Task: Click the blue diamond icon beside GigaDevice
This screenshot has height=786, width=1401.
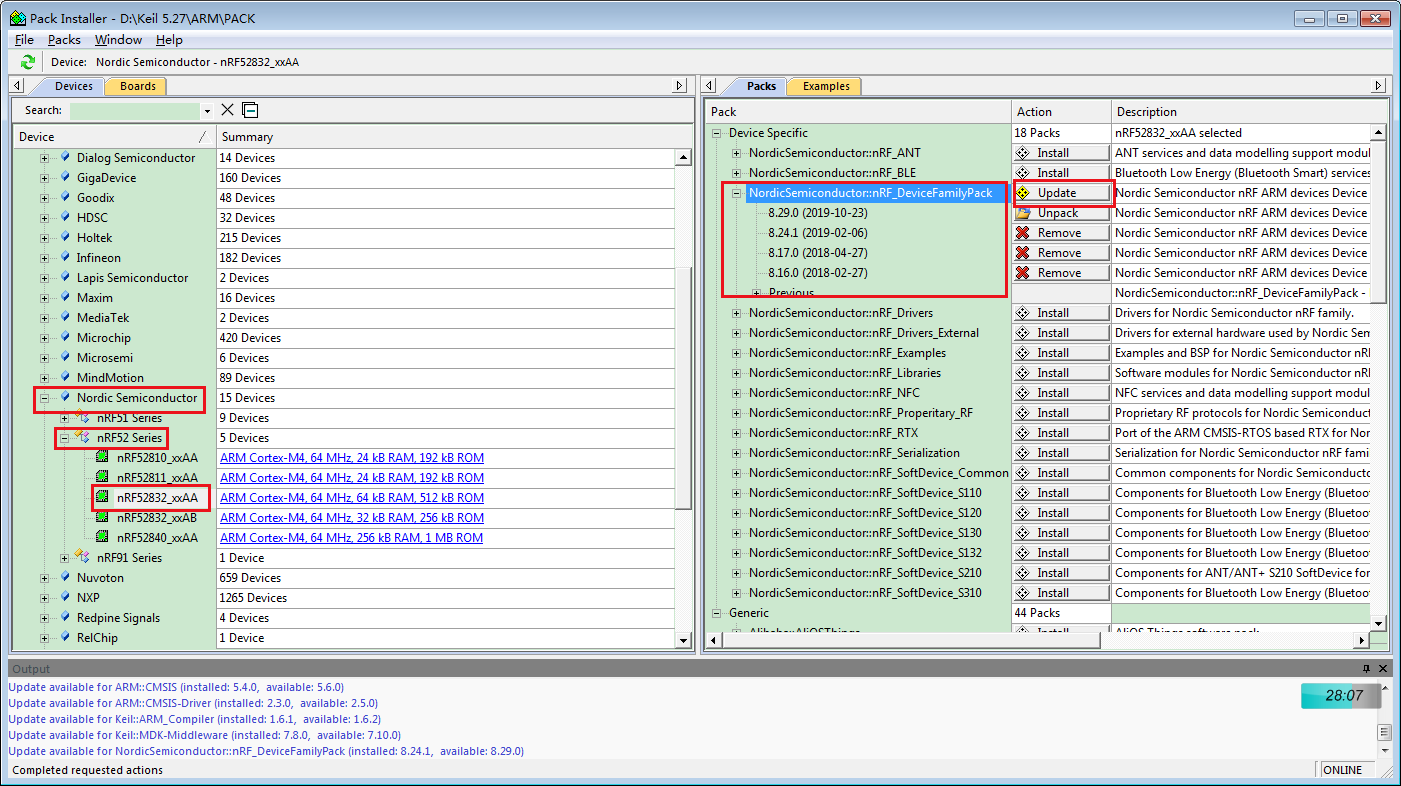Action: (x=65, y=178)
